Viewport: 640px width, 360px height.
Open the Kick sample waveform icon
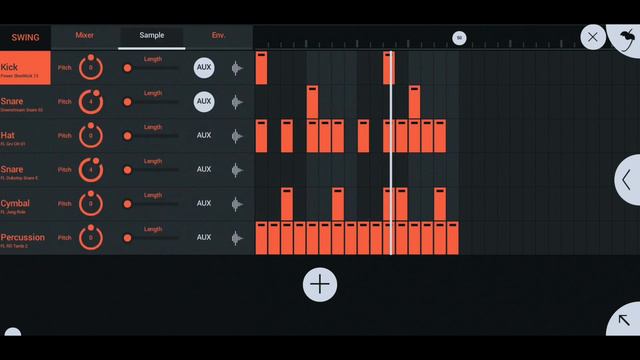237,68
